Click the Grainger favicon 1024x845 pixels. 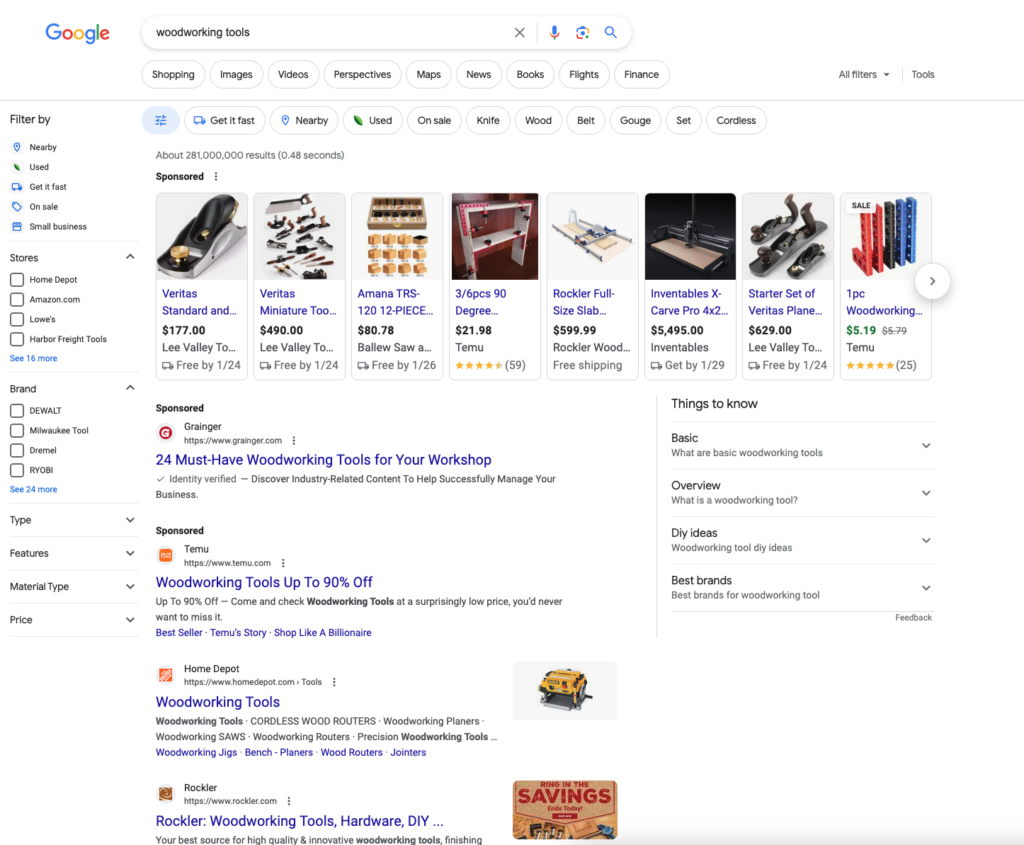pos(166,433)
